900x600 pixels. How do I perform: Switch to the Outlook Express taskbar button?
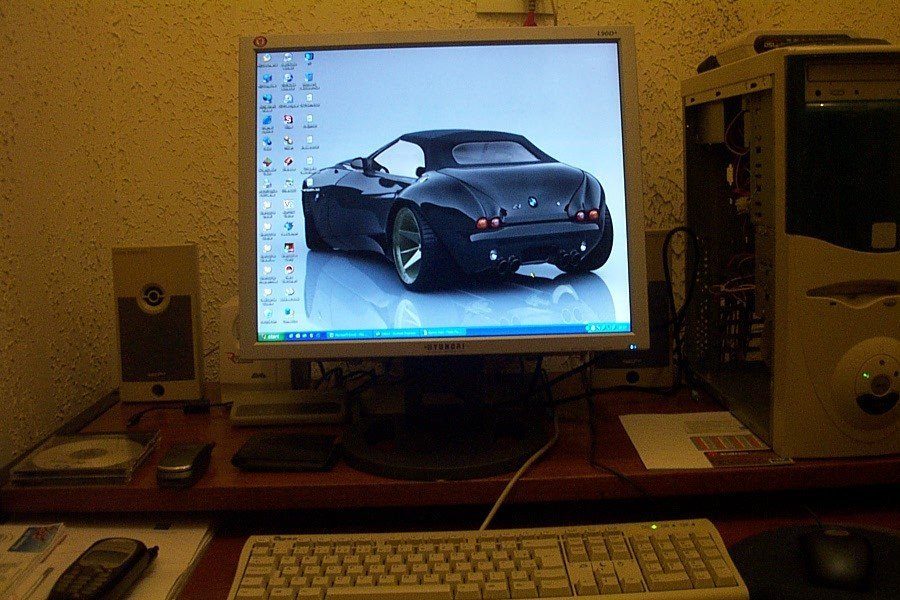(396, 334)
